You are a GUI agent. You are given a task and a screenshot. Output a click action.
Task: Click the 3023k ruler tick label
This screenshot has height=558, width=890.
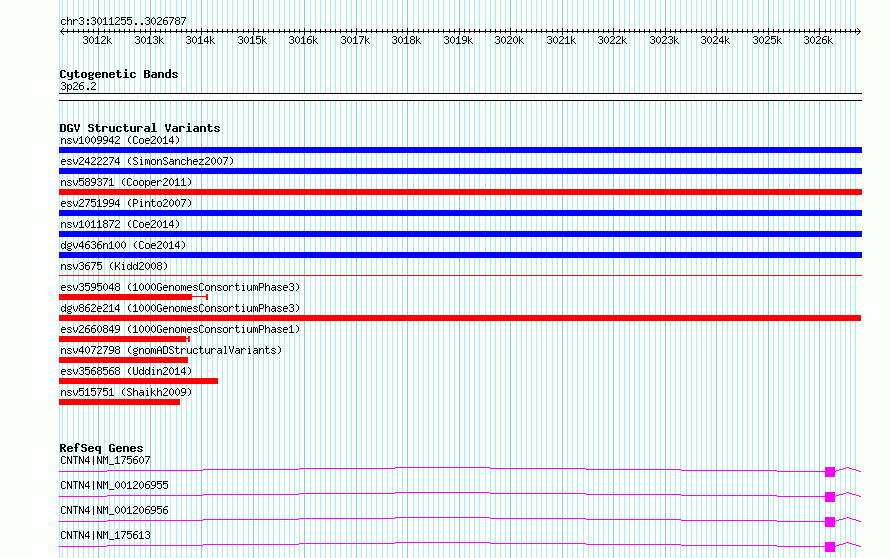point(664,40)
